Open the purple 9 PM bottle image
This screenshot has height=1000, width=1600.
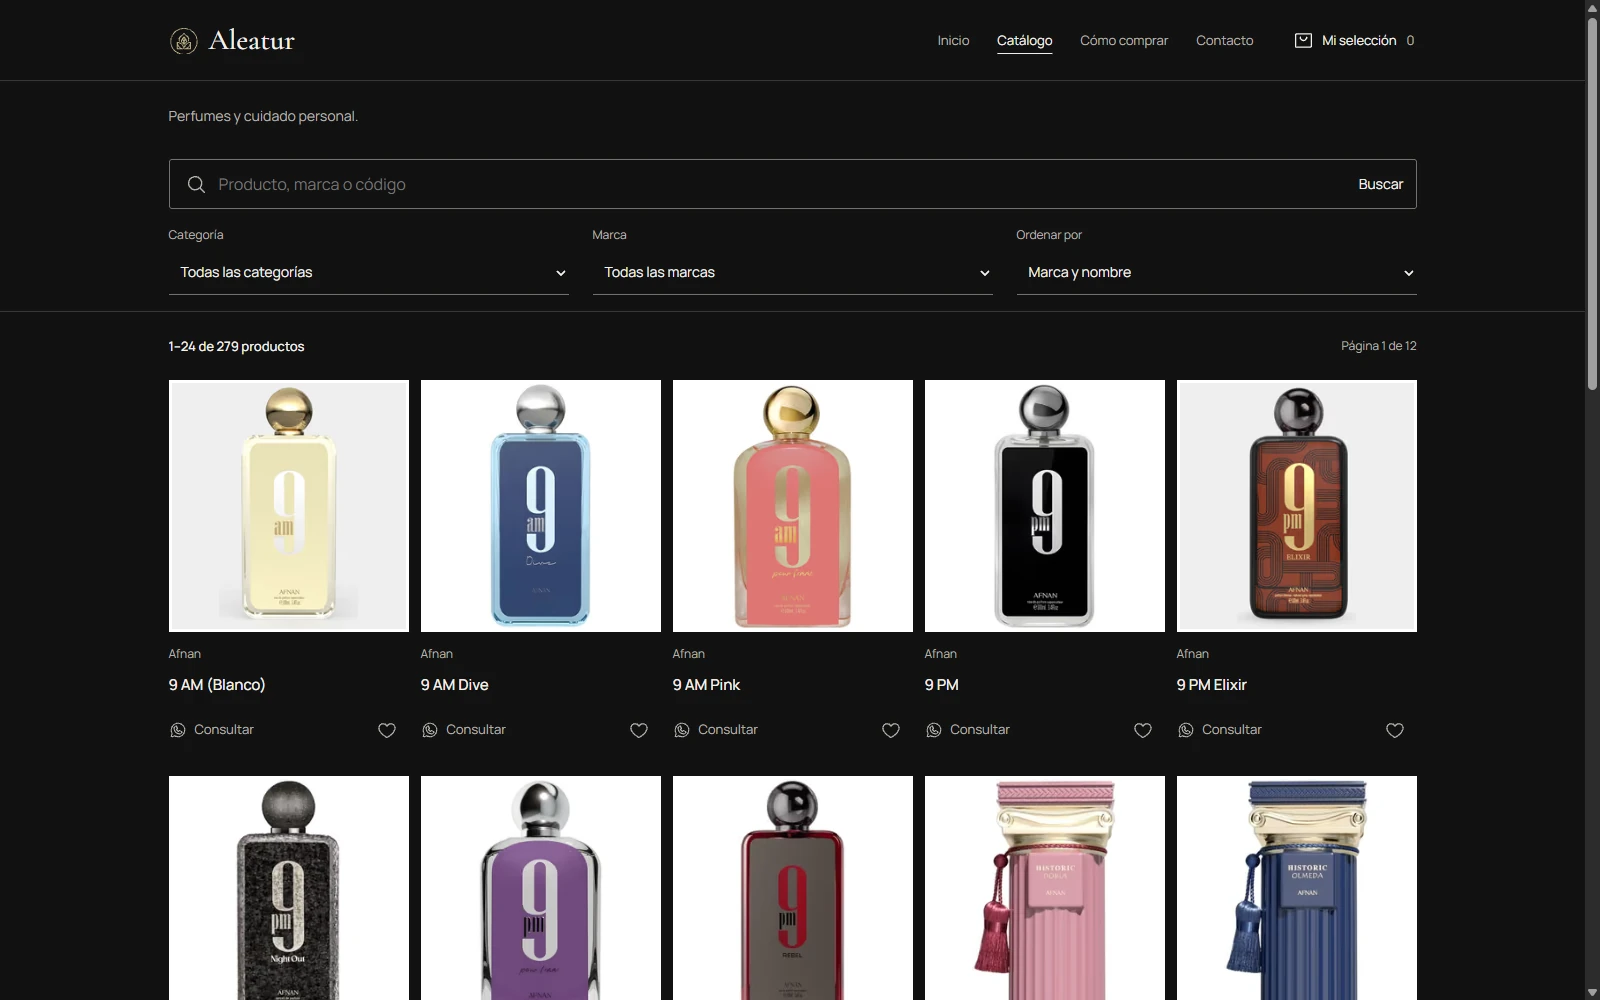click(x=541, y=888)
